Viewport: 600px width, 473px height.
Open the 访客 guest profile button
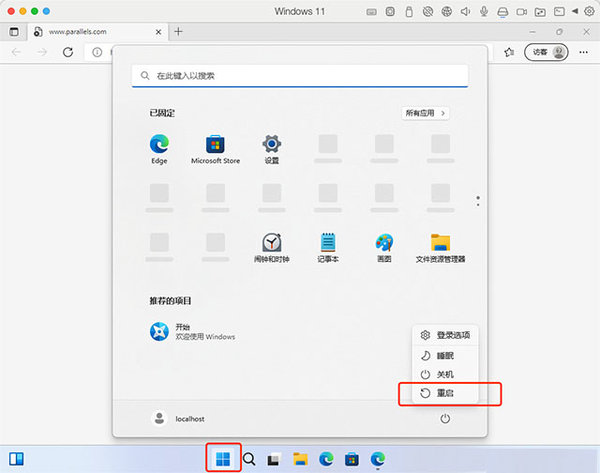point(546,52)
